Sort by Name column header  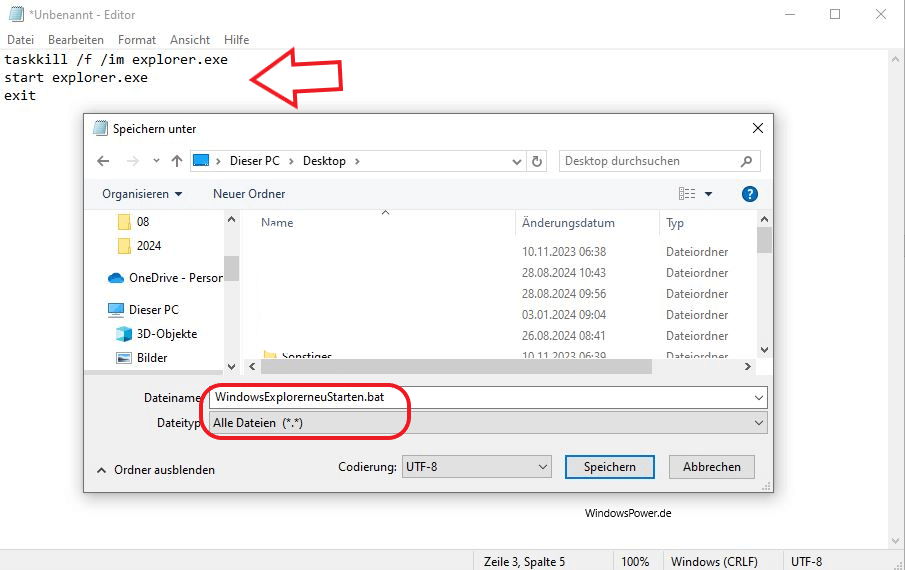pyautogui.click(x=277, y=223)
